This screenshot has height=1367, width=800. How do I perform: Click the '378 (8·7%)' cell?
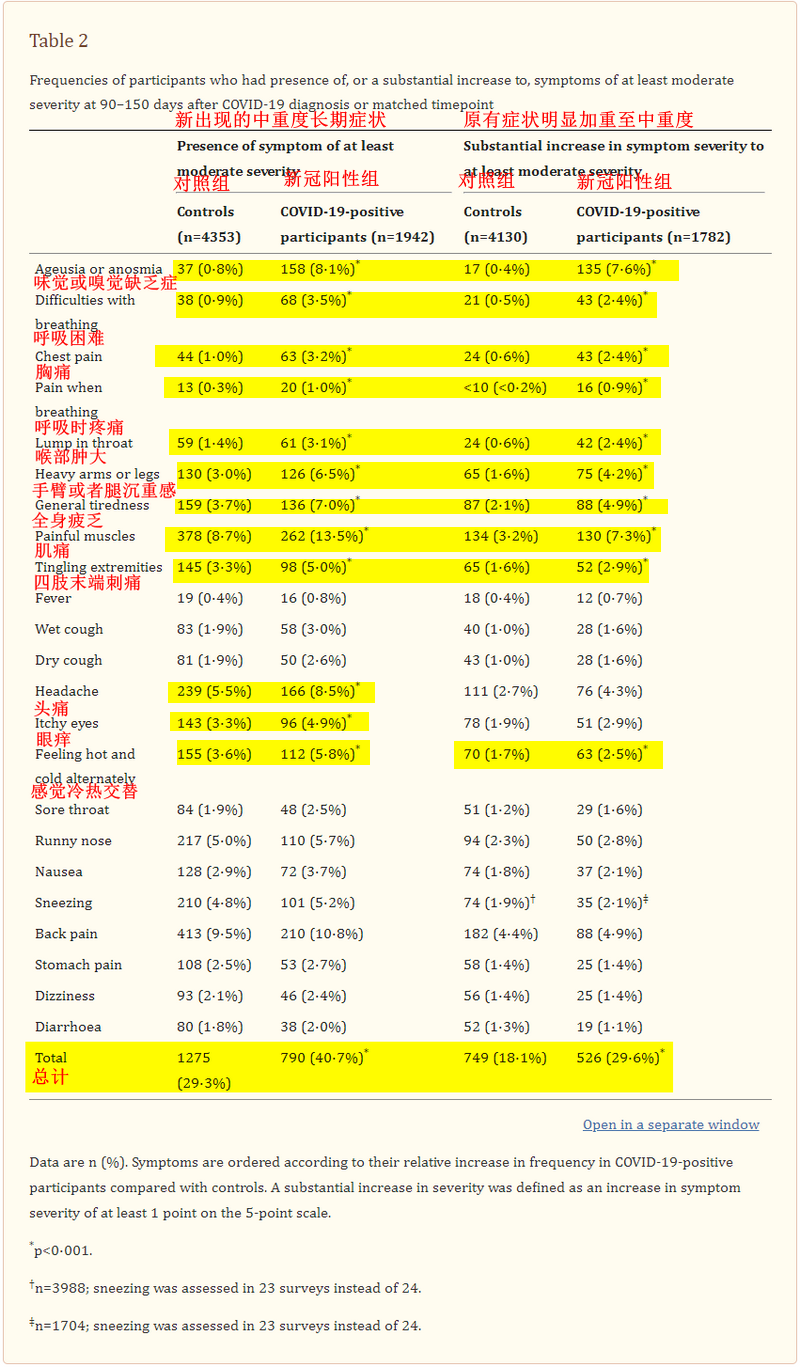[x=213, y=536]
